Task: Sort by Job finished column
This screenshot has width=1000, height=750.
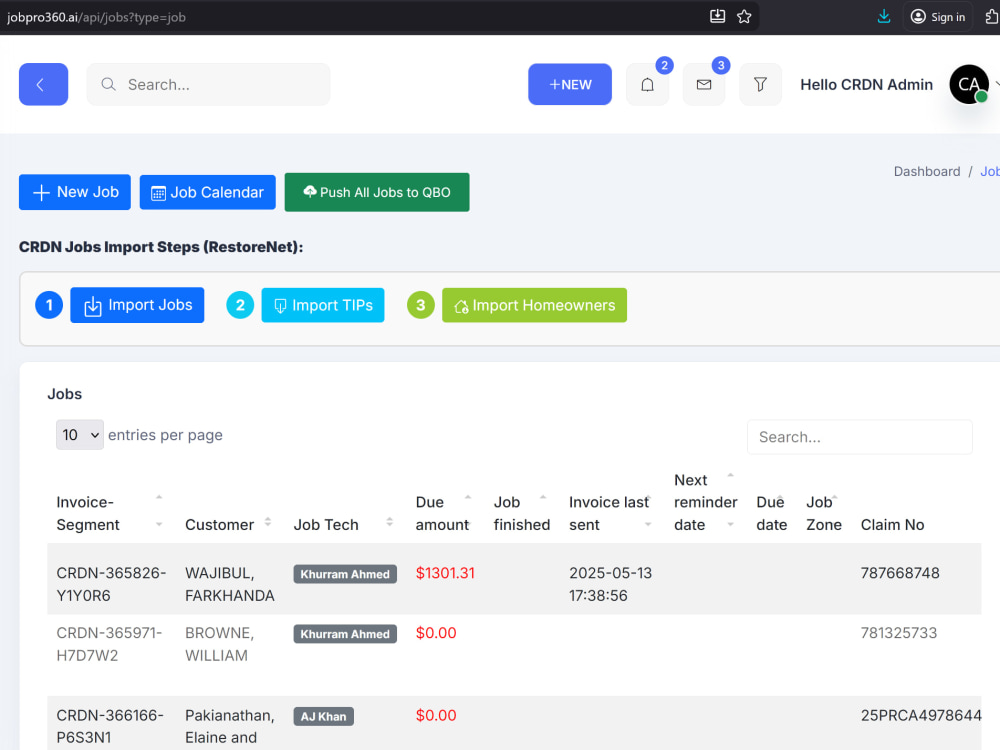Action: point(521,513)
